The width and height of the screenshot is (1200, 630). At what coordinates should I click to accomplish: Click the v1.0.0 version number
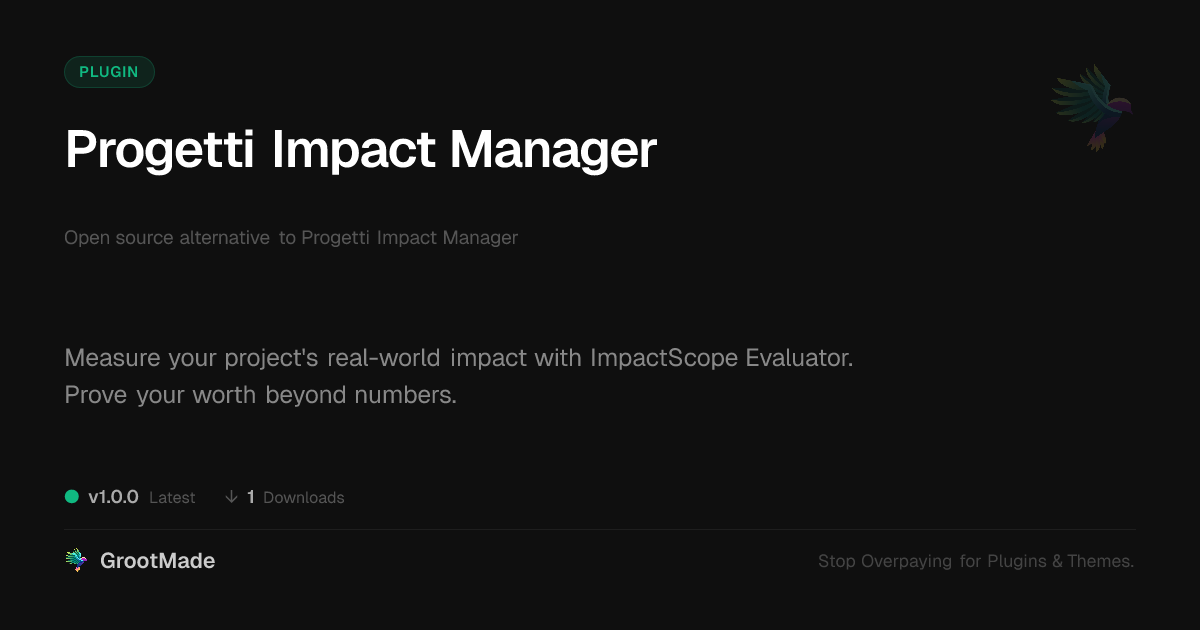point(113,497)
